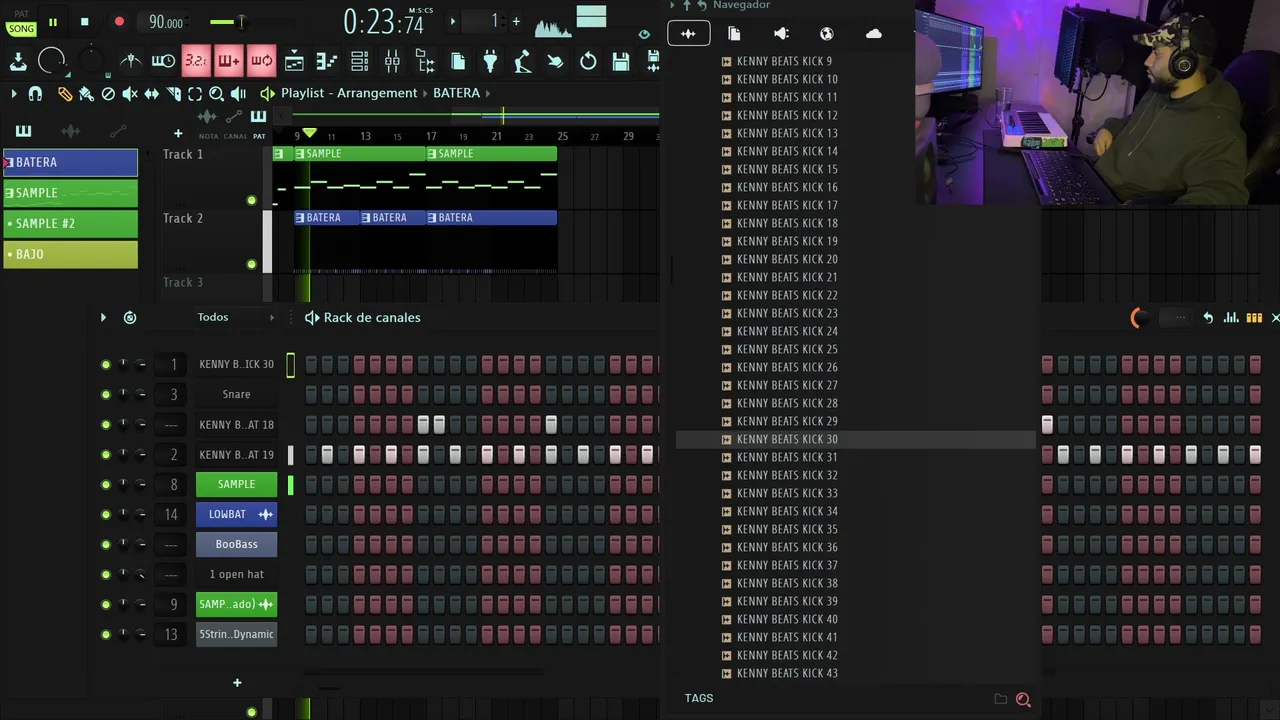Click the 1 open hat channel button

click(x=236, y=574)
